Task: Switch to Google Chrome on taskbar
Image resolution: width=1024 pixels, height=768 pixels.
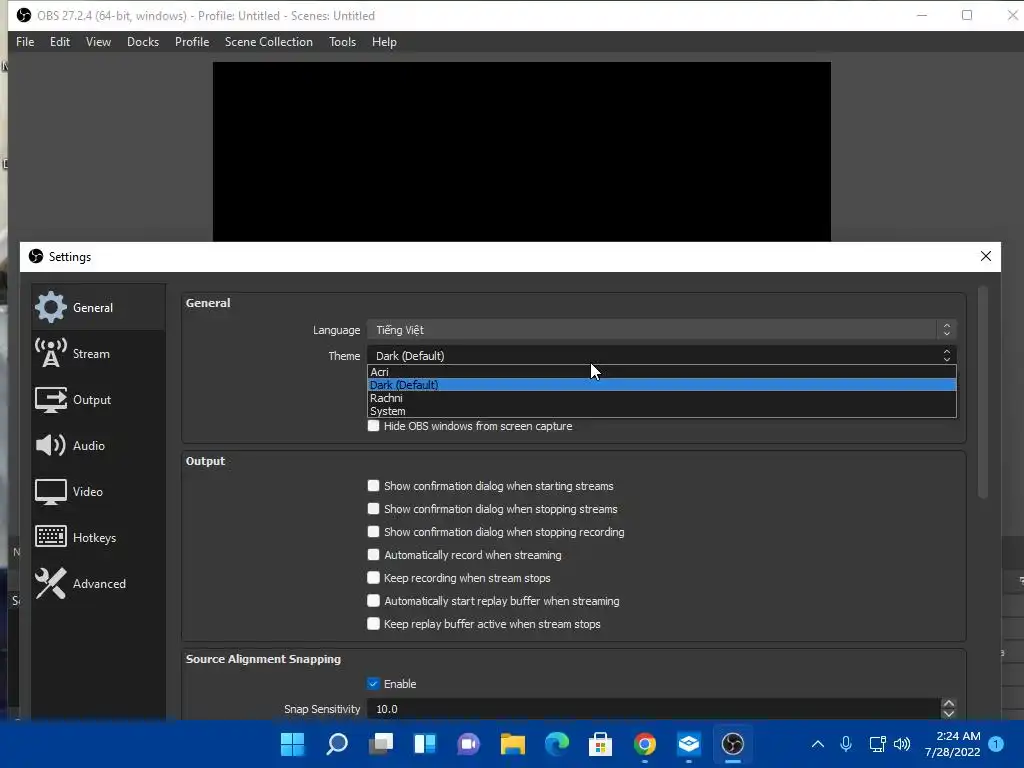Action: click(645, 744)
